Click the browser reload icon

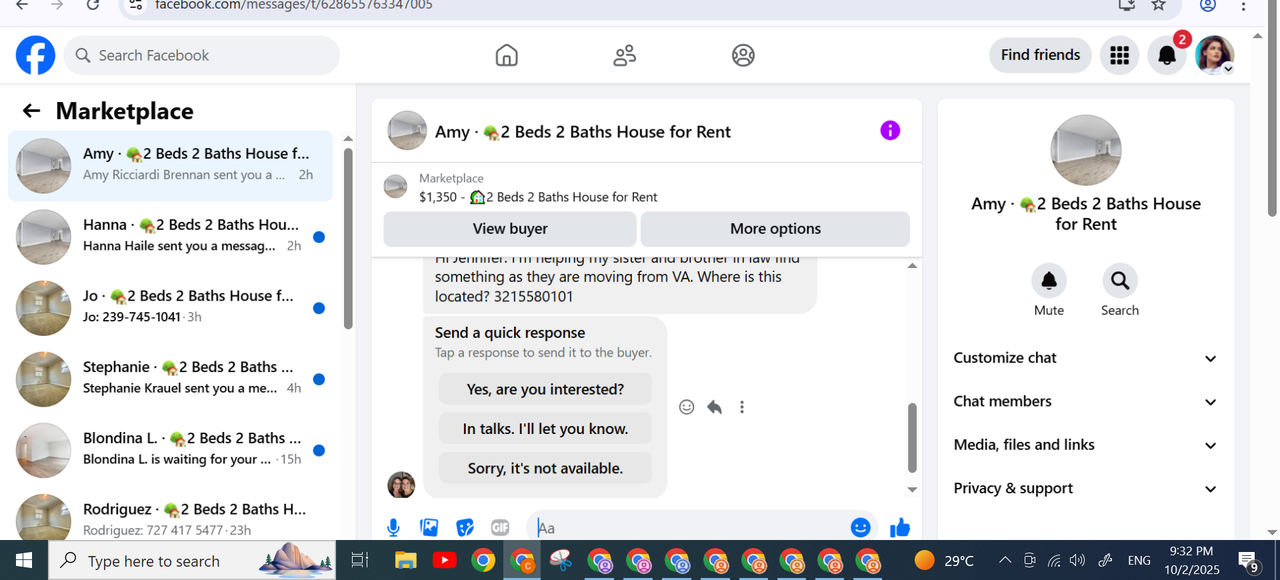[x=93, y=5]
